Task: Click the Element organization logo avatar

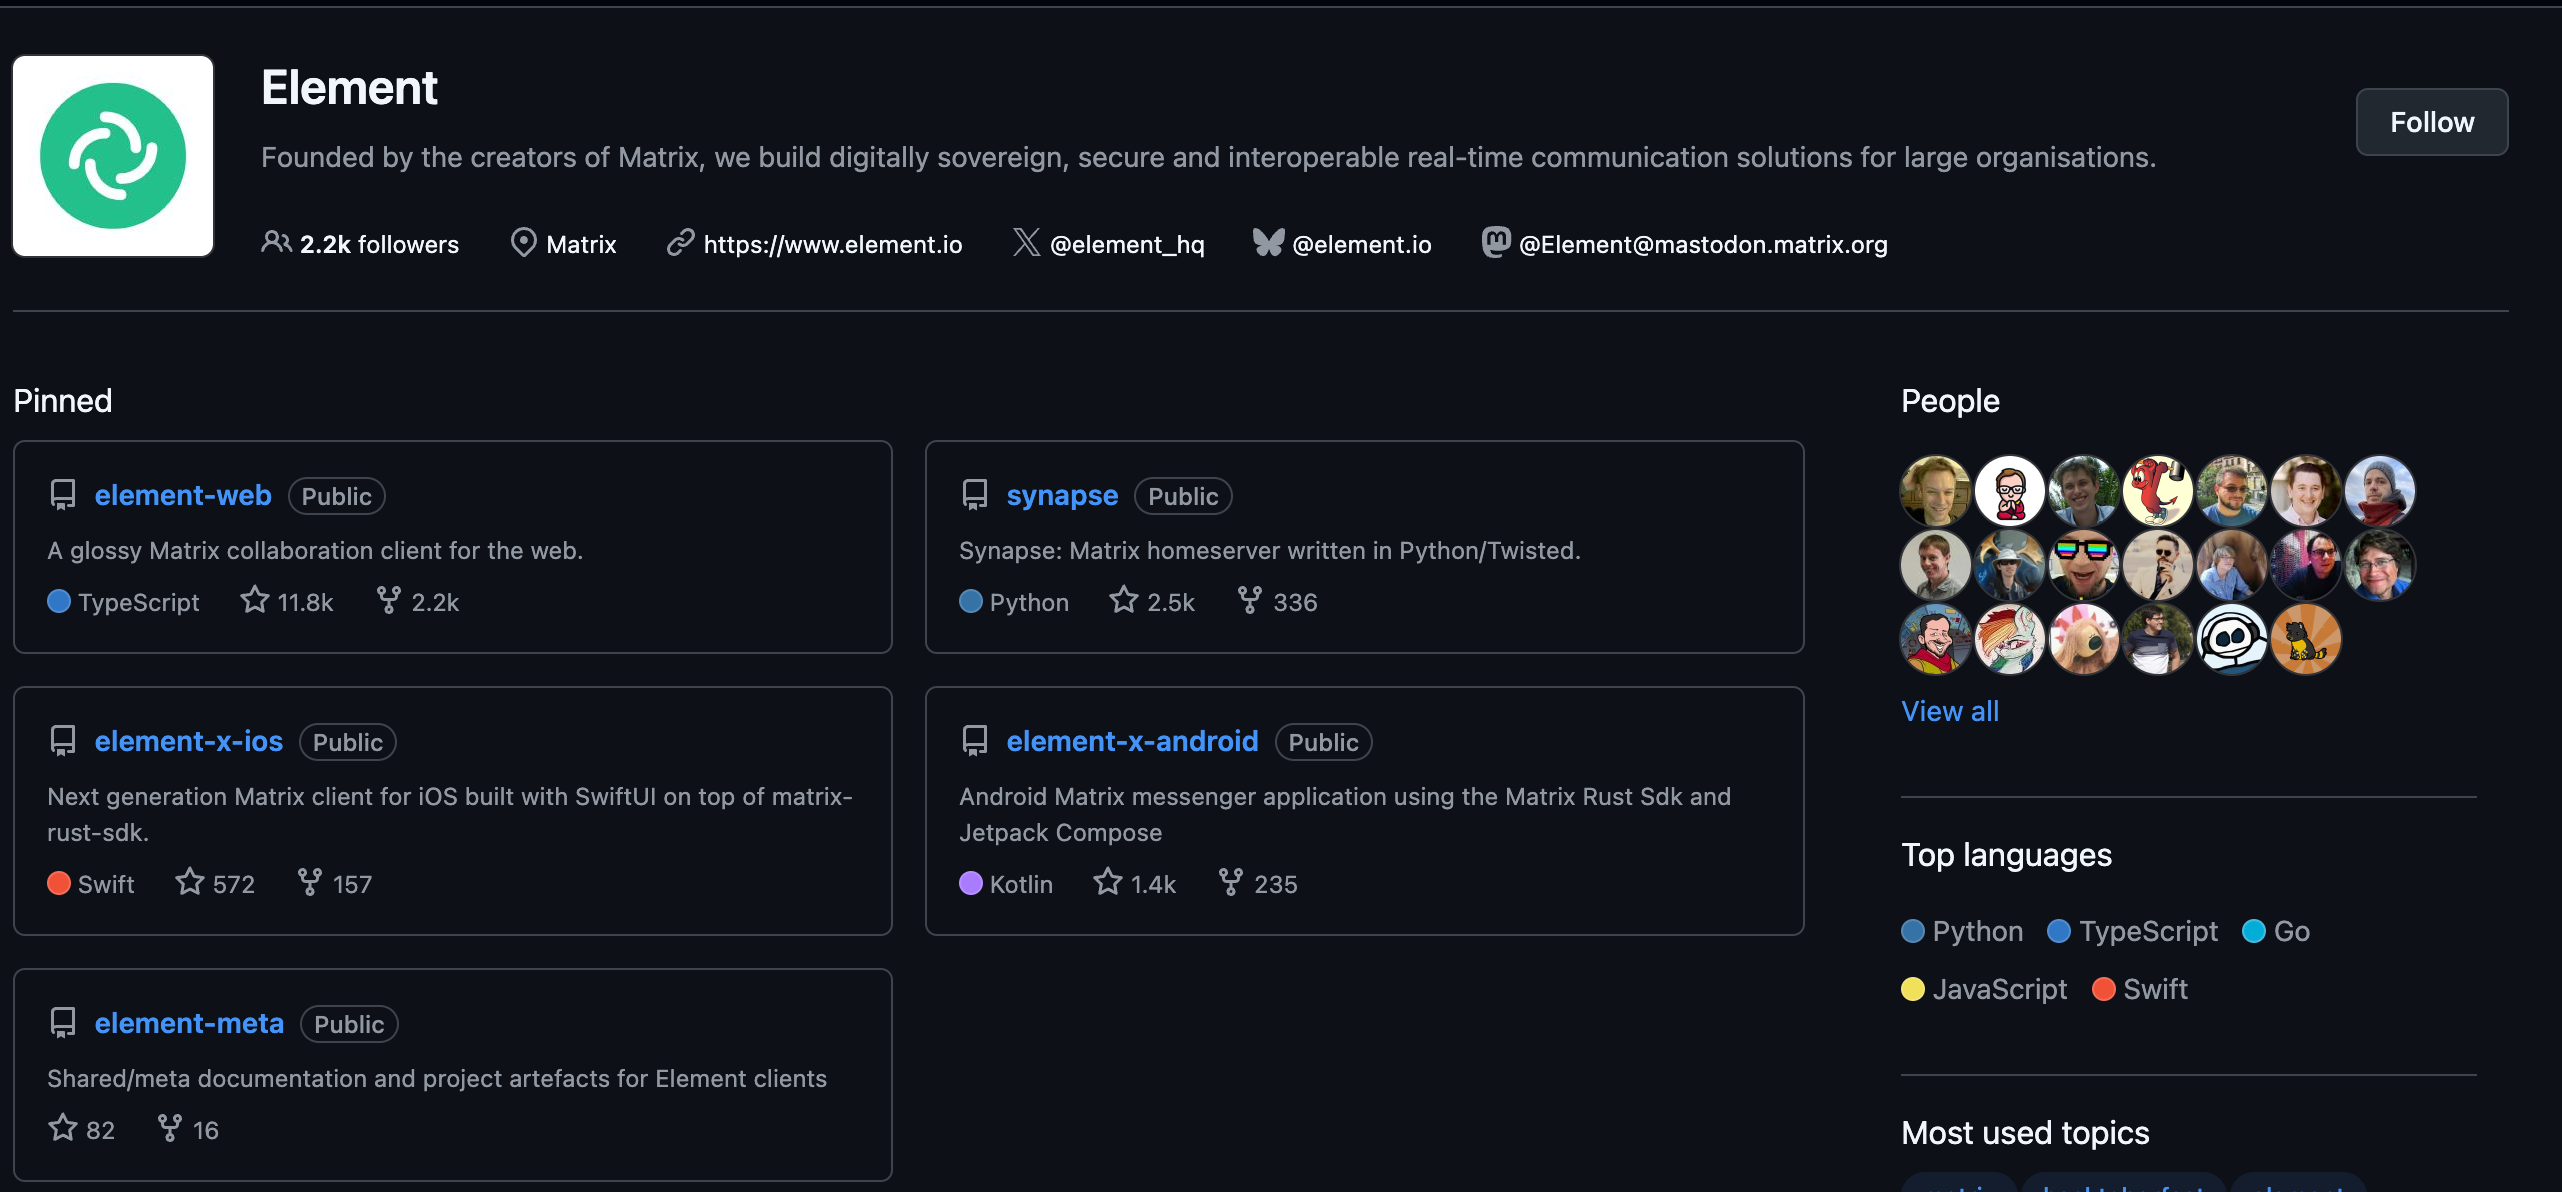Action: 113,156
